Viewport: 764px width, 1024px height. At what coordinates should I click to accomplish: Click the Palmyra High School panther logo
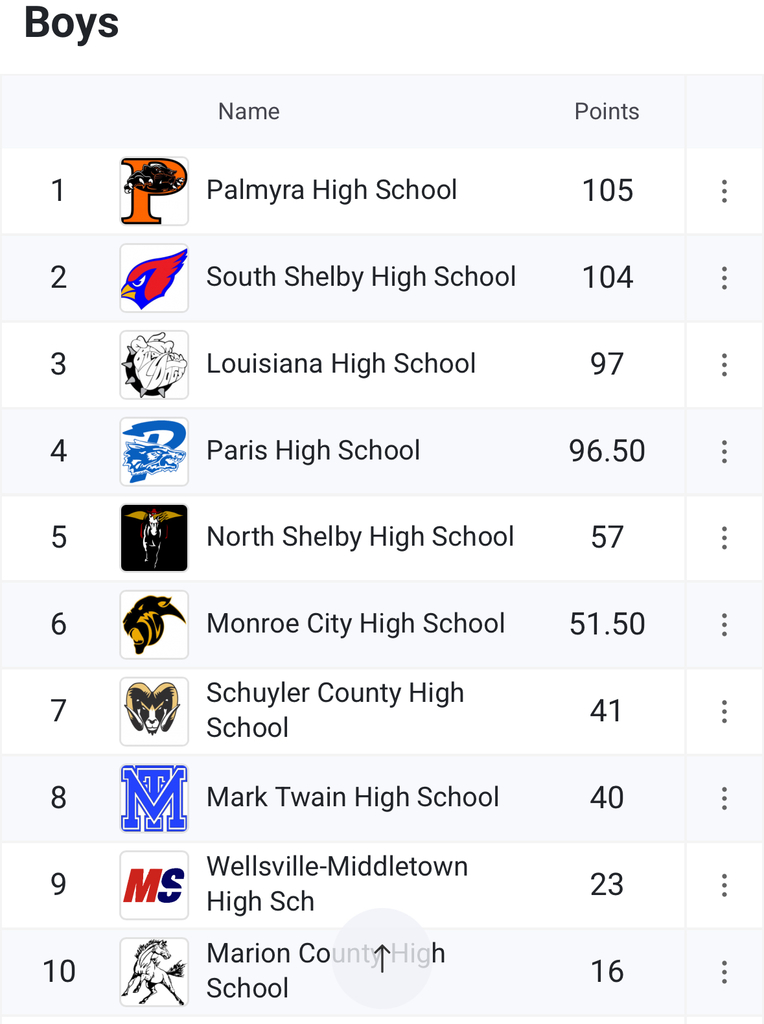(154, 191)
